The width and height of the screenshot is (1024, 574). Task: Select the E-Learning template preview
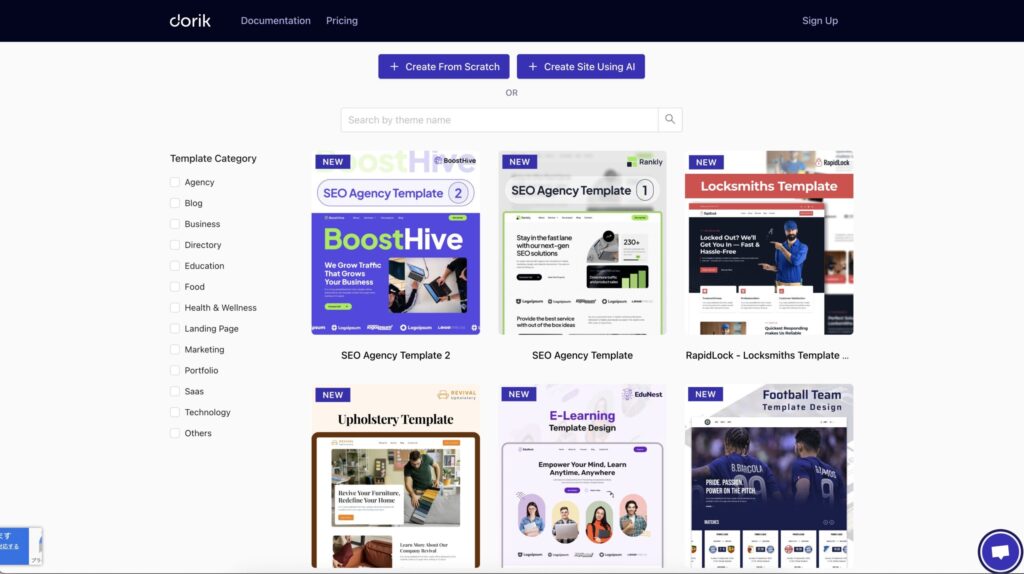(582, 476)
